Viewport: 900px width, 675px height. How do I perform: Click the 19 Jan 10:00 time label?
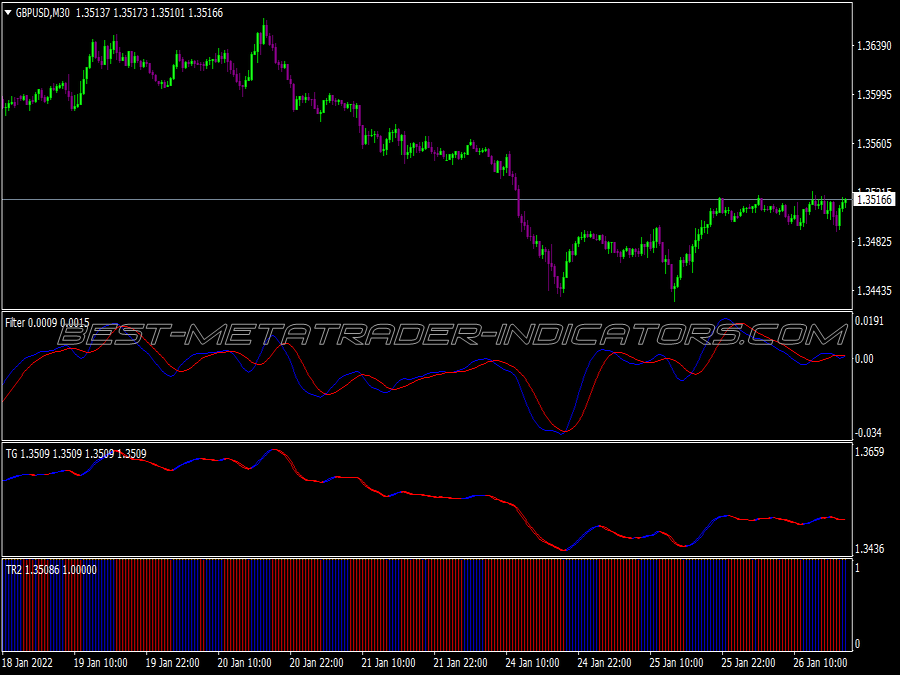pyautogui.click(x=100, y=663)
